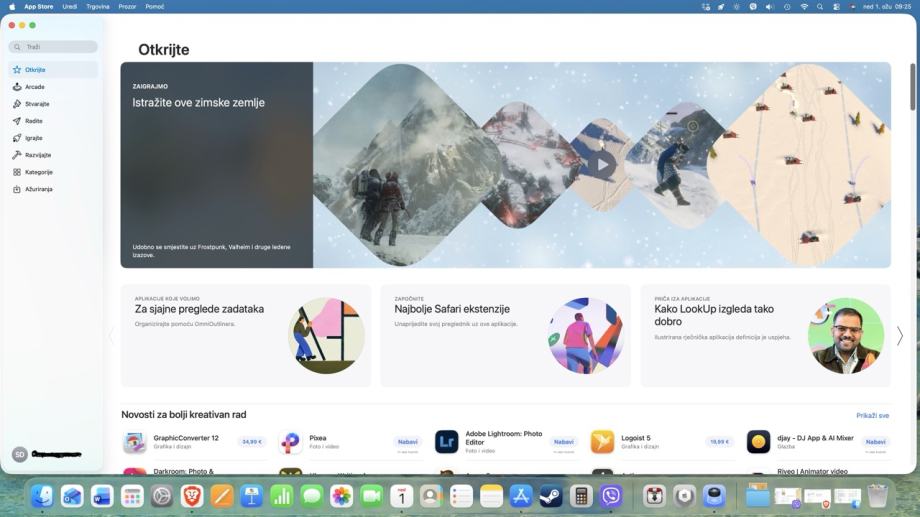Open the Apple menu
The width and height of the screenshot is (920, 517).
pyautogui.click(x=12, y=6)
